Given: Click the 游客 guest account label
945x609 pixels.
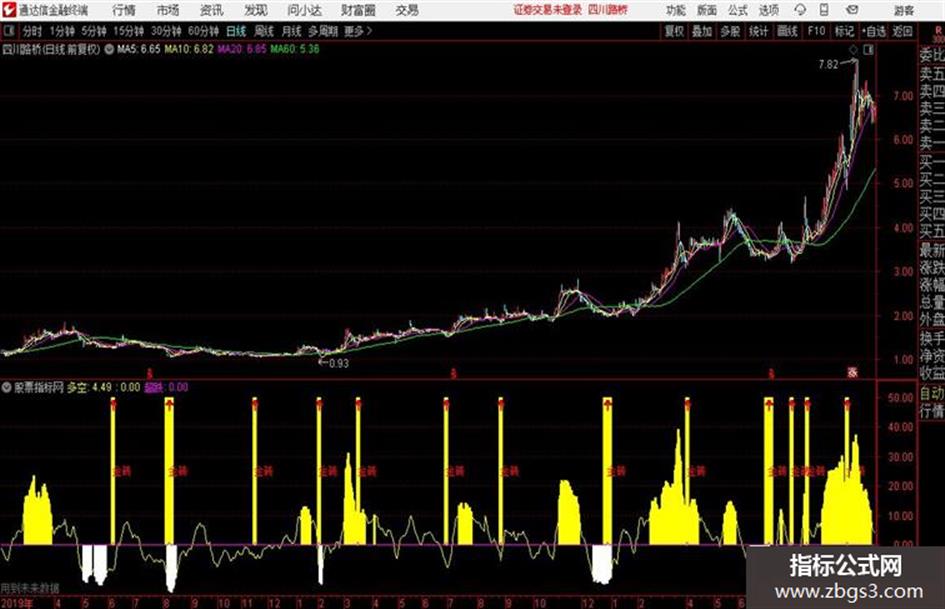Looking at the screenshot, I should pyautogui.click(x=904, y=10).
